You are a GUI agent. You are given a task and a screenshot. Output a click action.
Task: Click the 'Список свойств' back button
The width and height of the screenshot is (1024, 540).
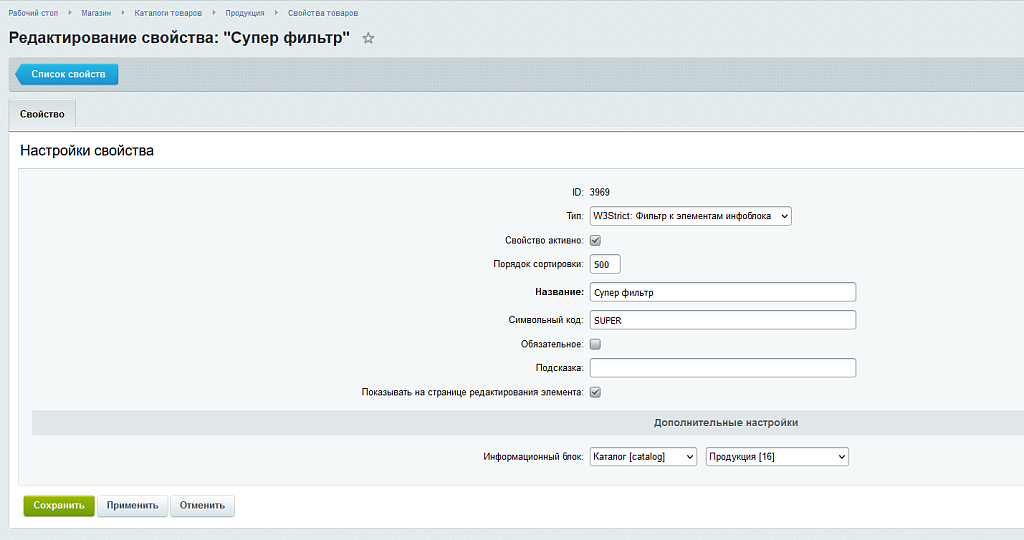click(68, 74)
